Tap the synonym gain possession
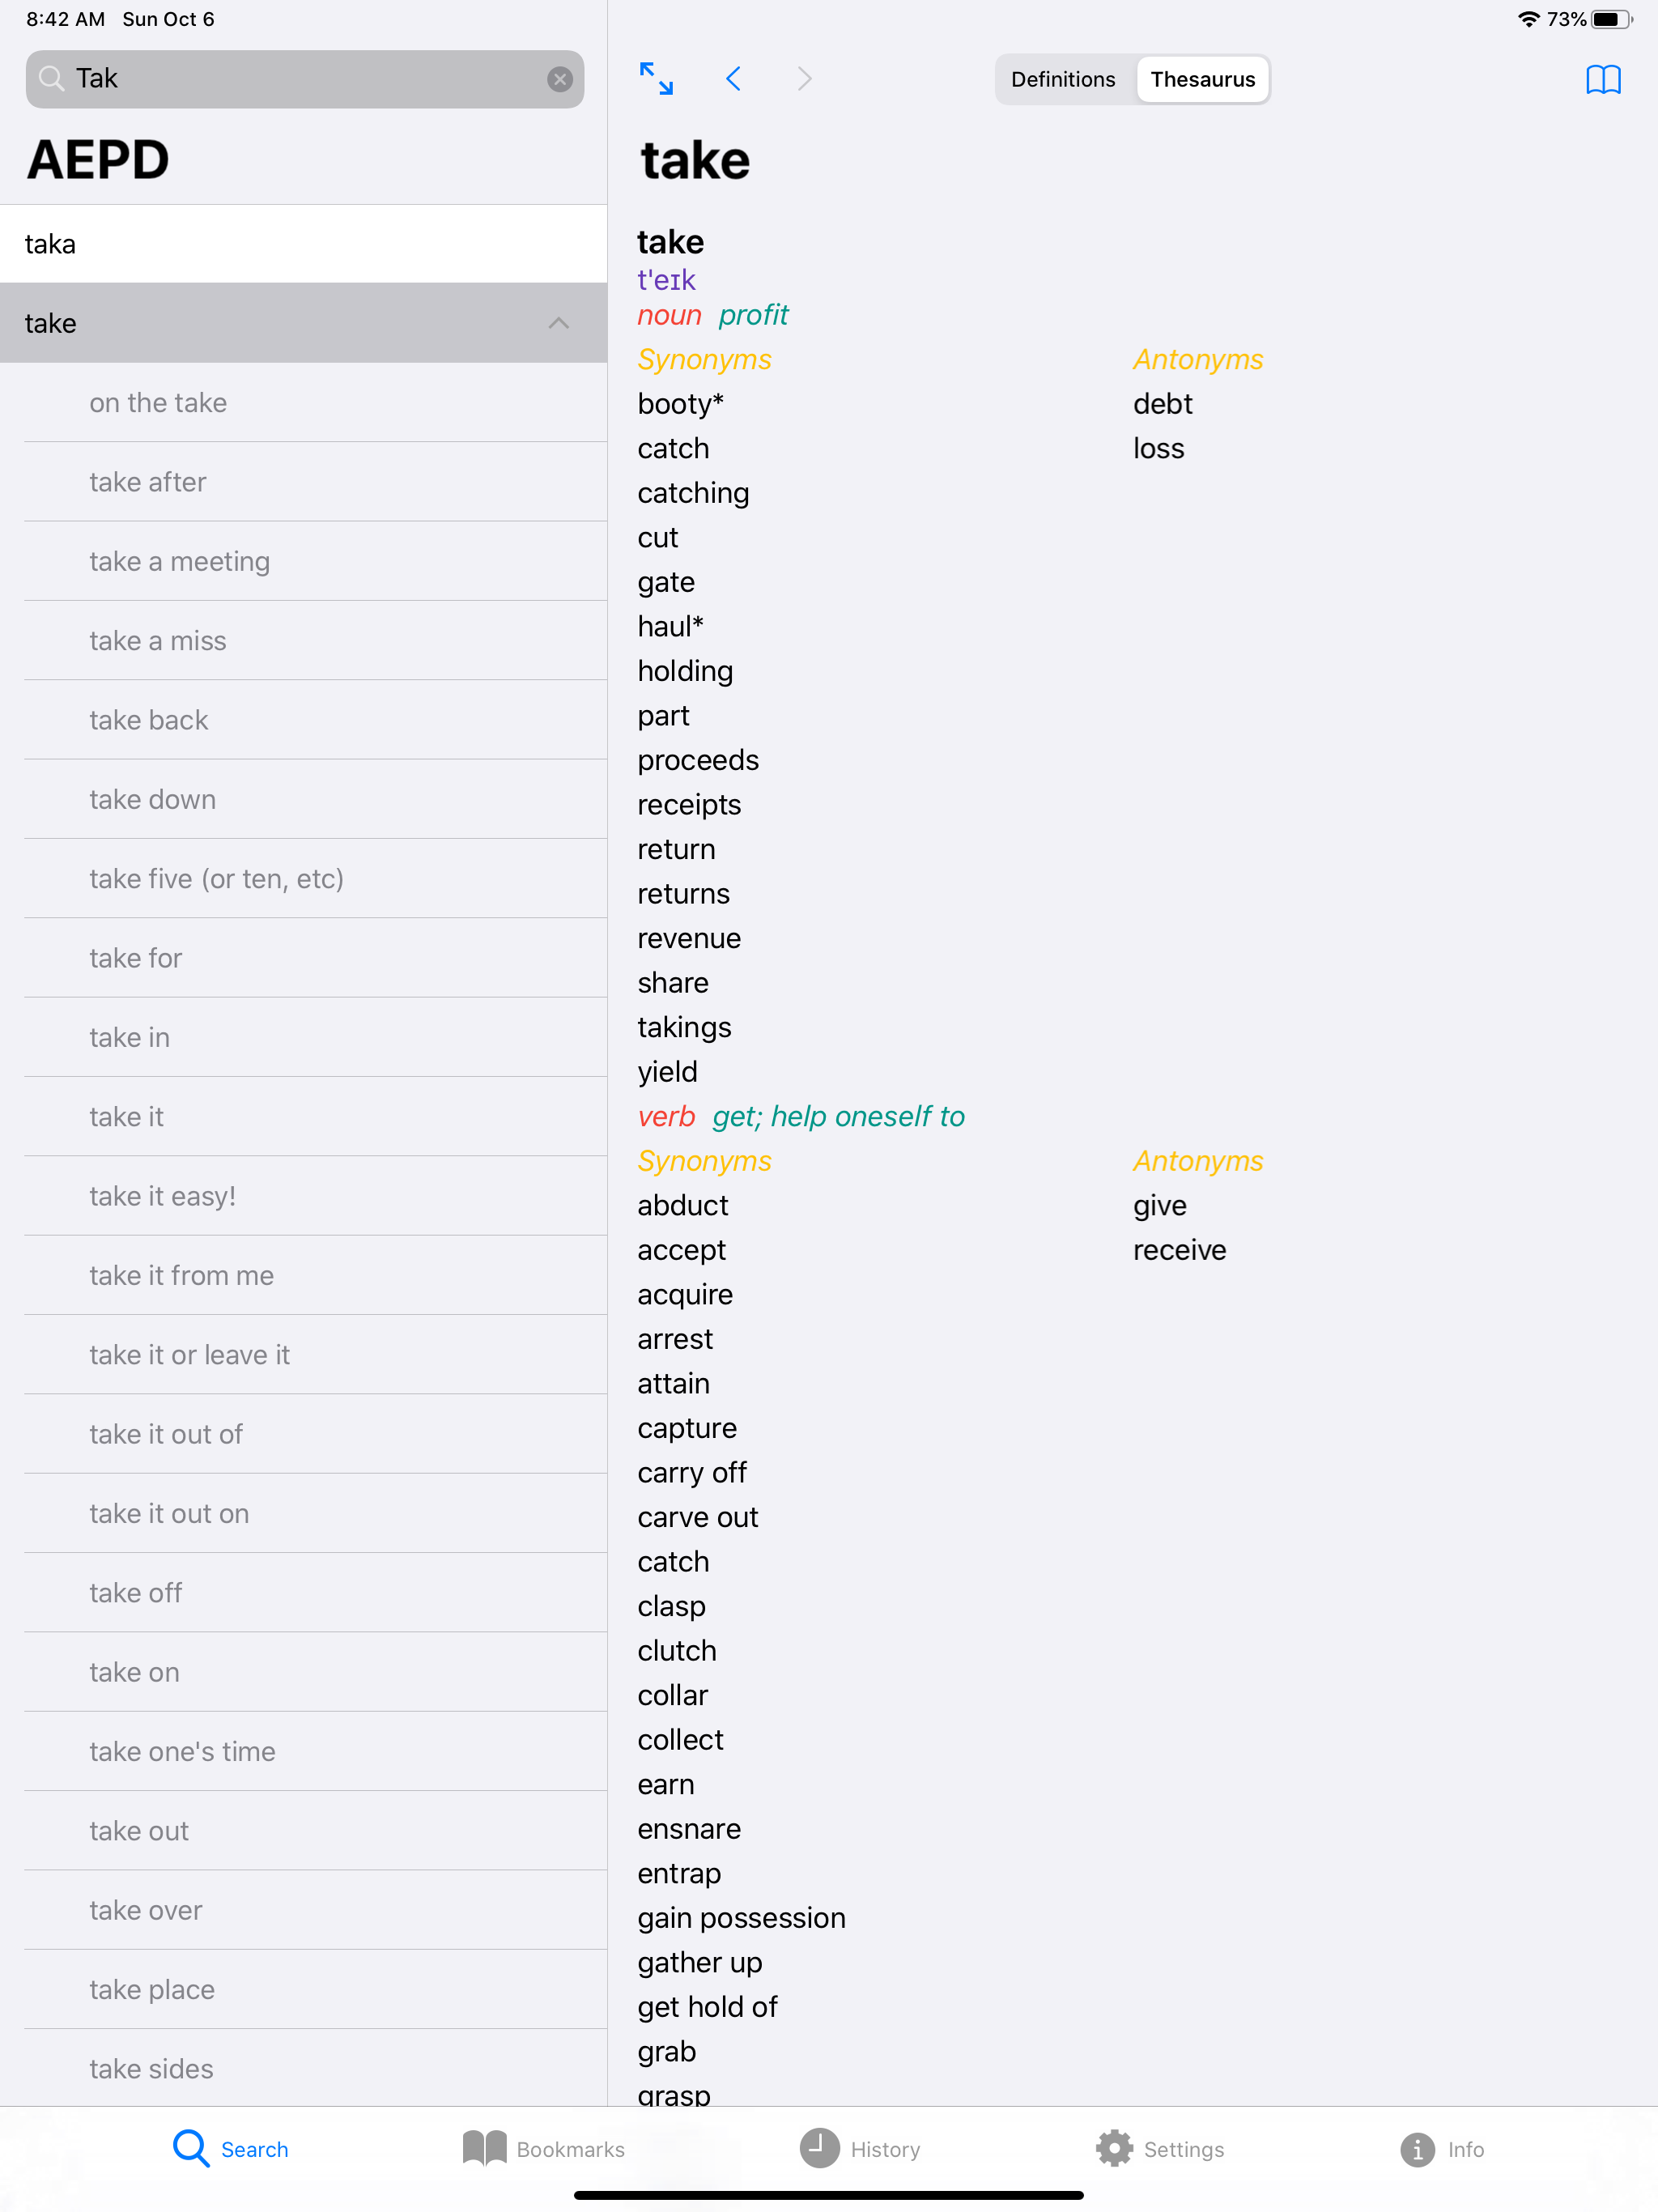The height and width of the screenshot is (2212, 1658). (741, 1918)
